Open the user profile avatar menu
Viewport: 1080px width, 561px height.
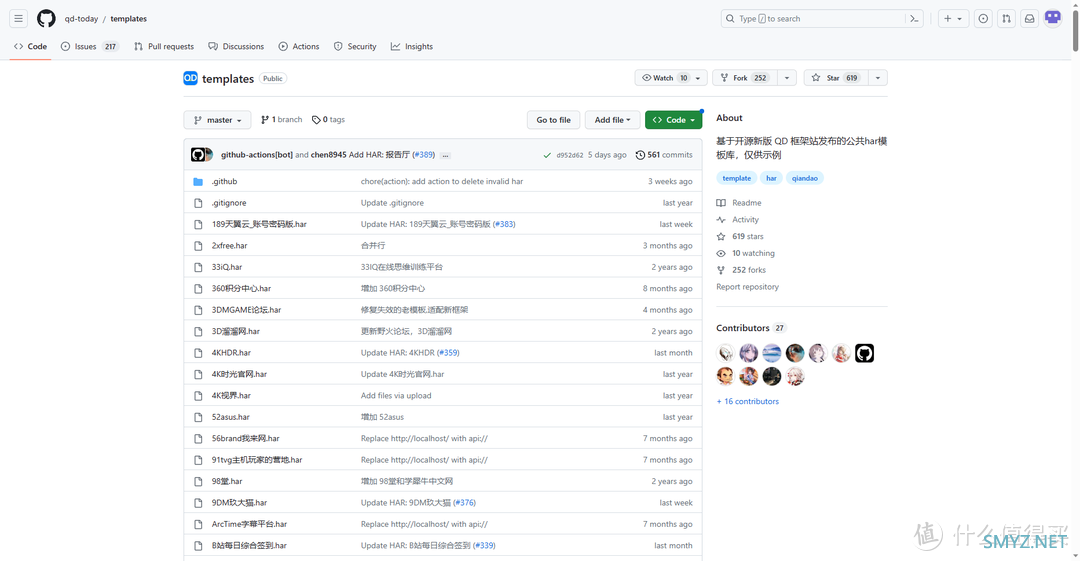click(x=1053, y=18)
